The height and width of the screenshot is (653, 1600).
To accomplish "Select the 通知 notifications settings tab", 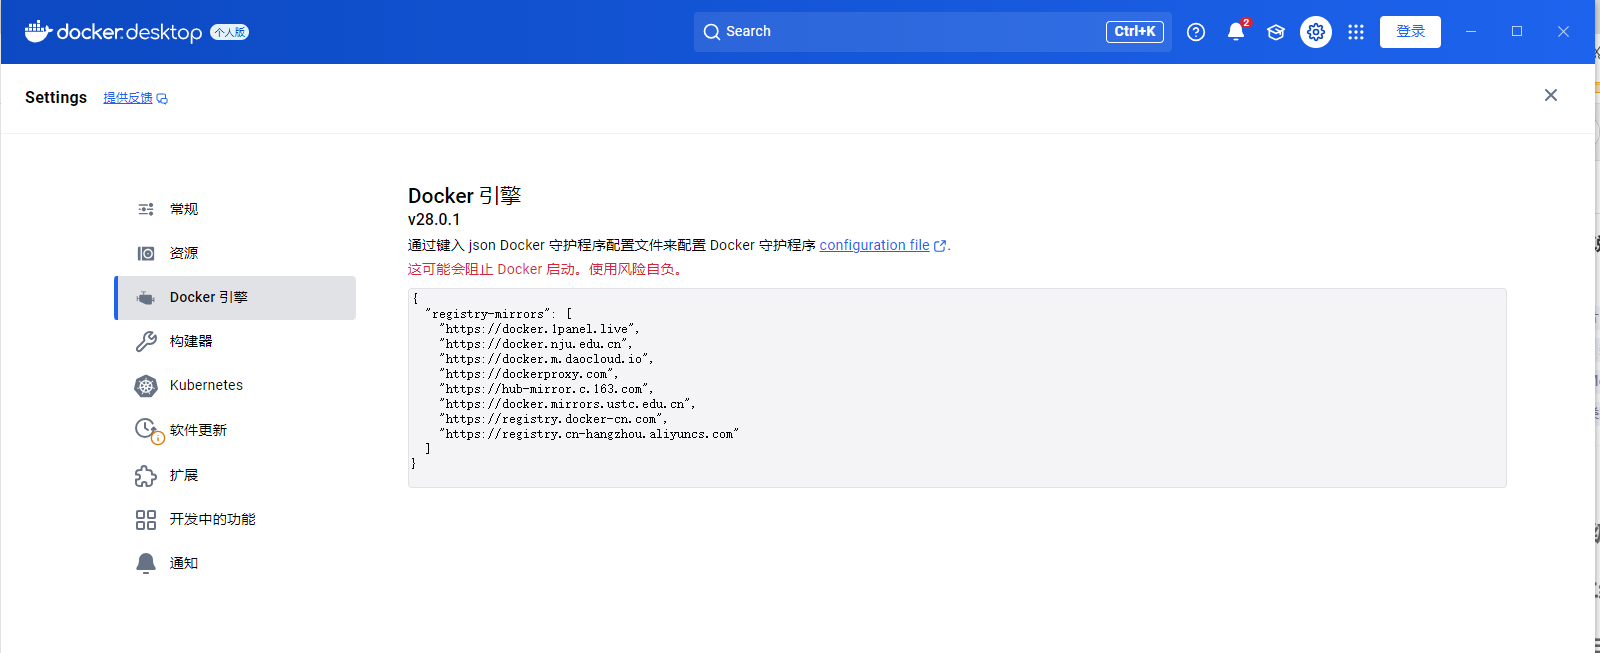I will pos(236,563).
